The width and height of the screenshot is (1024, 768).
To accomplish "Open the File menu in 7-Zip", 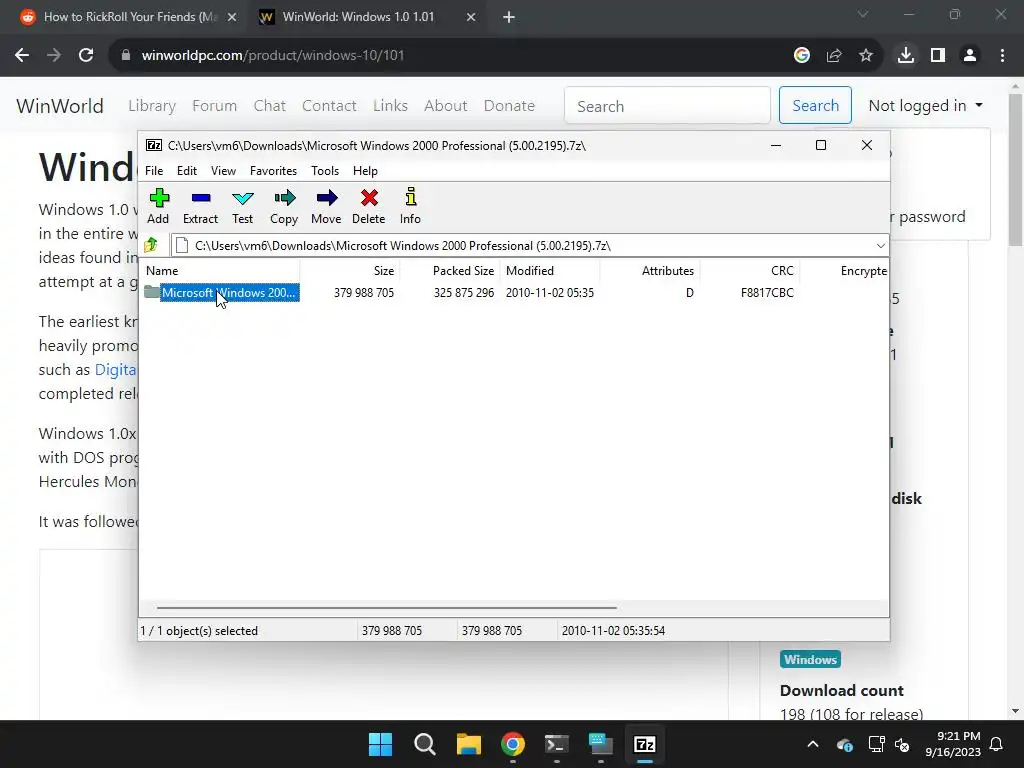I will coord(154,170).
